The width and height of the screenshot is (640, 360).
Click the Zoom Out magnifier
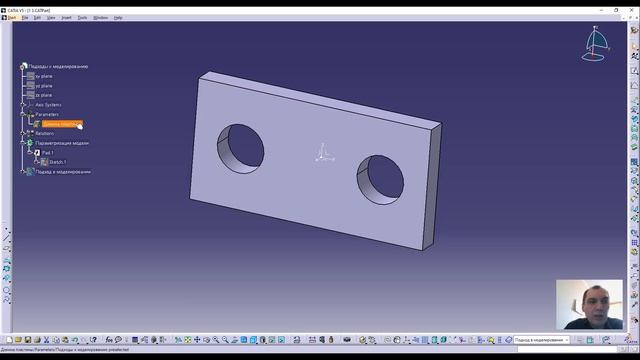coord(225,340)
